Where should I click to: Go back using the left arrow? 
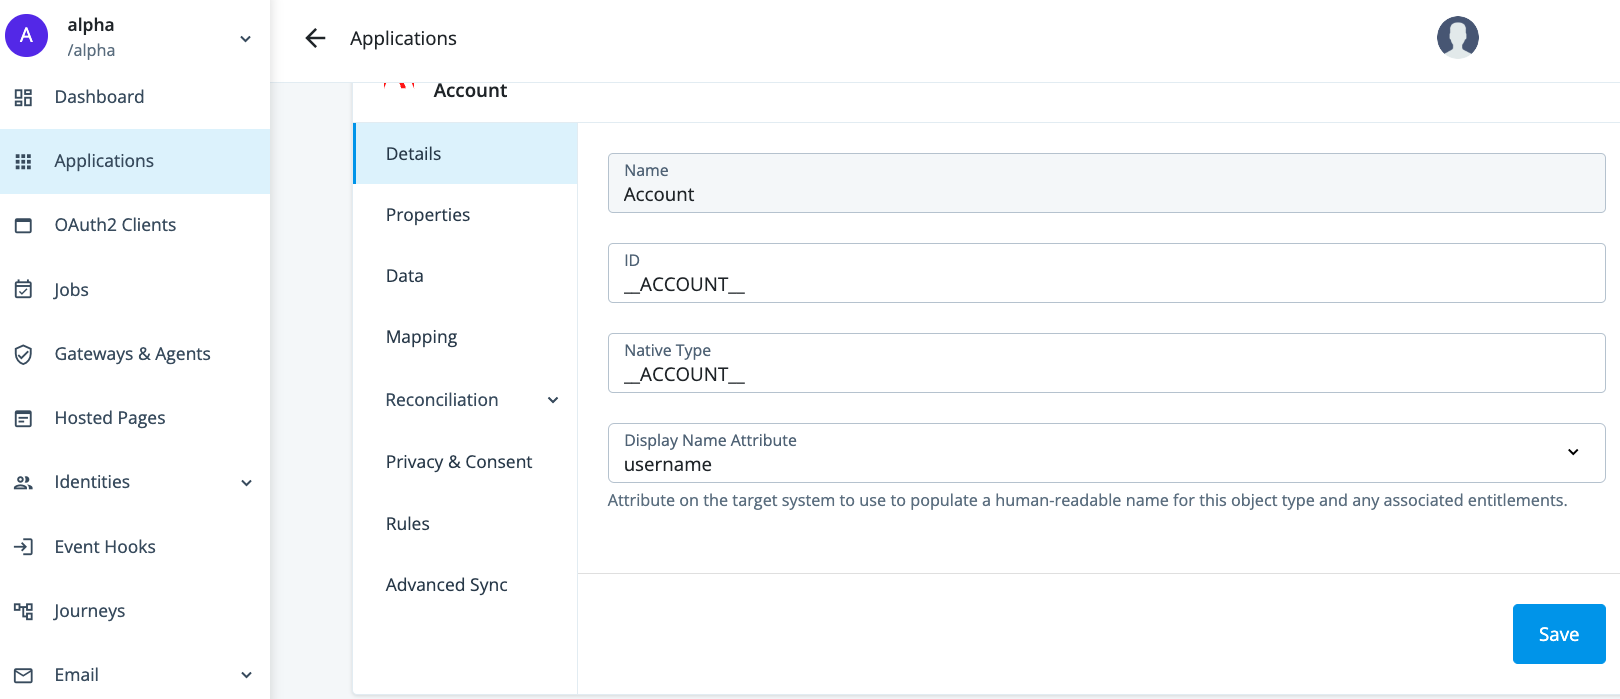tap(315, 38)
